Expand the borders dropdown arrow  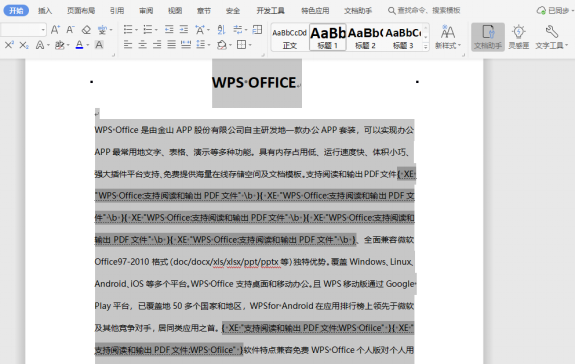pos(250,45)
